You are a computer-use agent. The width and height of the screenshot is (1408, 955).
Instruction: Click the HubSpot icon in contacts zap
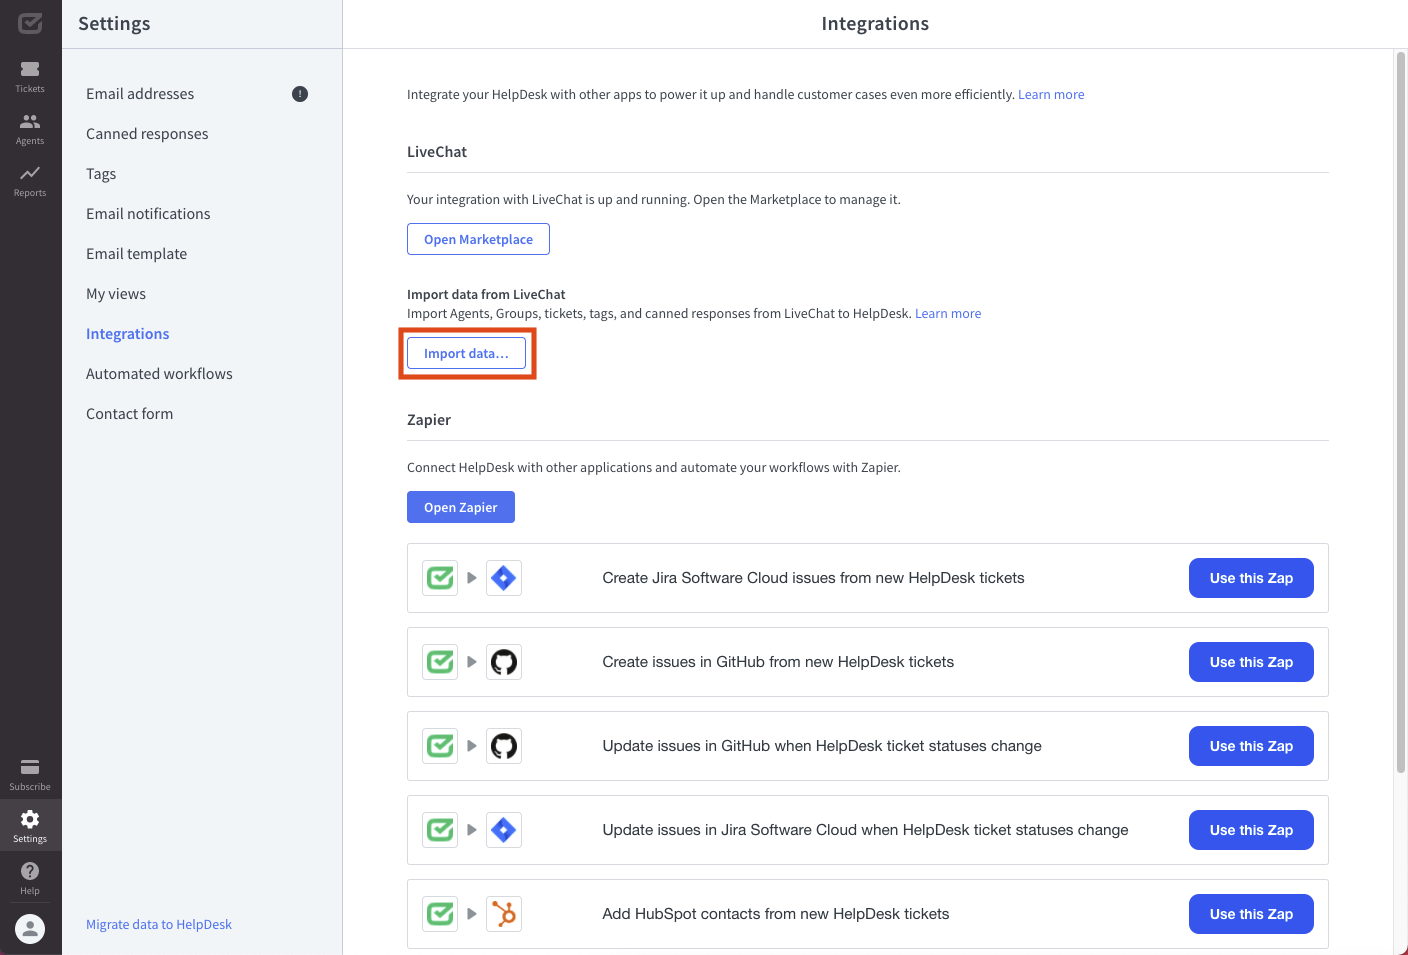[x=504, y=914]
